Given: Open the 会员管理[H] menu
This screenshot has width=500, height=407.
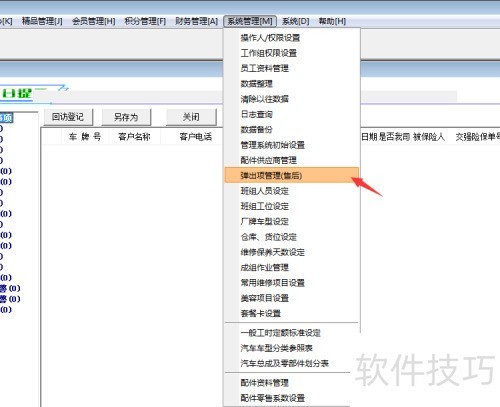Looking at the screenshot, I should click(x=94, y=21).
